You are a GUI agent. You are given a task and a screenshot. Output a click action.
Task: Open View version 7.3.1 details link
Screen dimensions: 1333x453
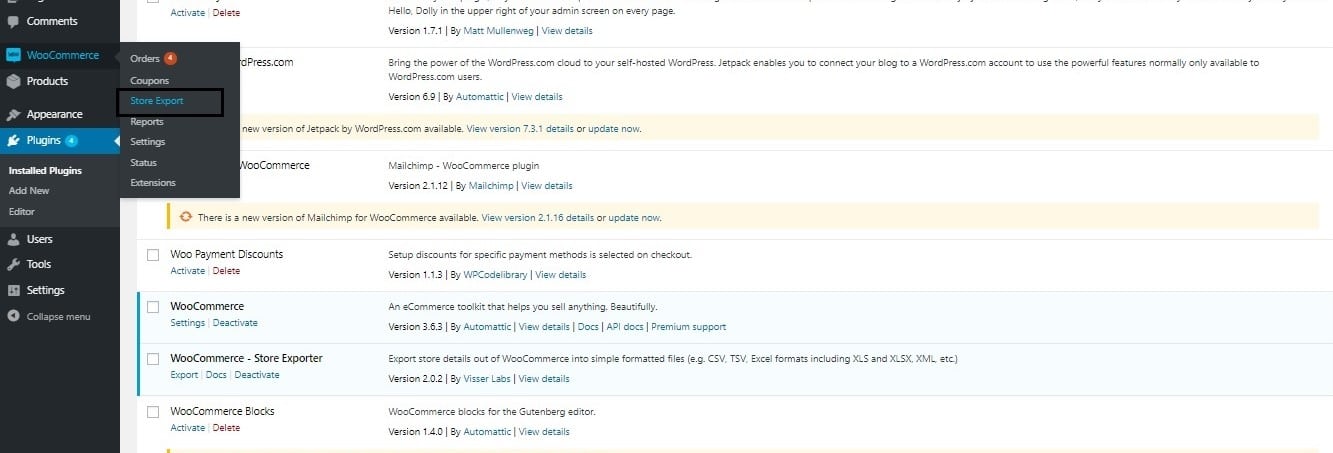pyautogui.click(x=520, y=129)
